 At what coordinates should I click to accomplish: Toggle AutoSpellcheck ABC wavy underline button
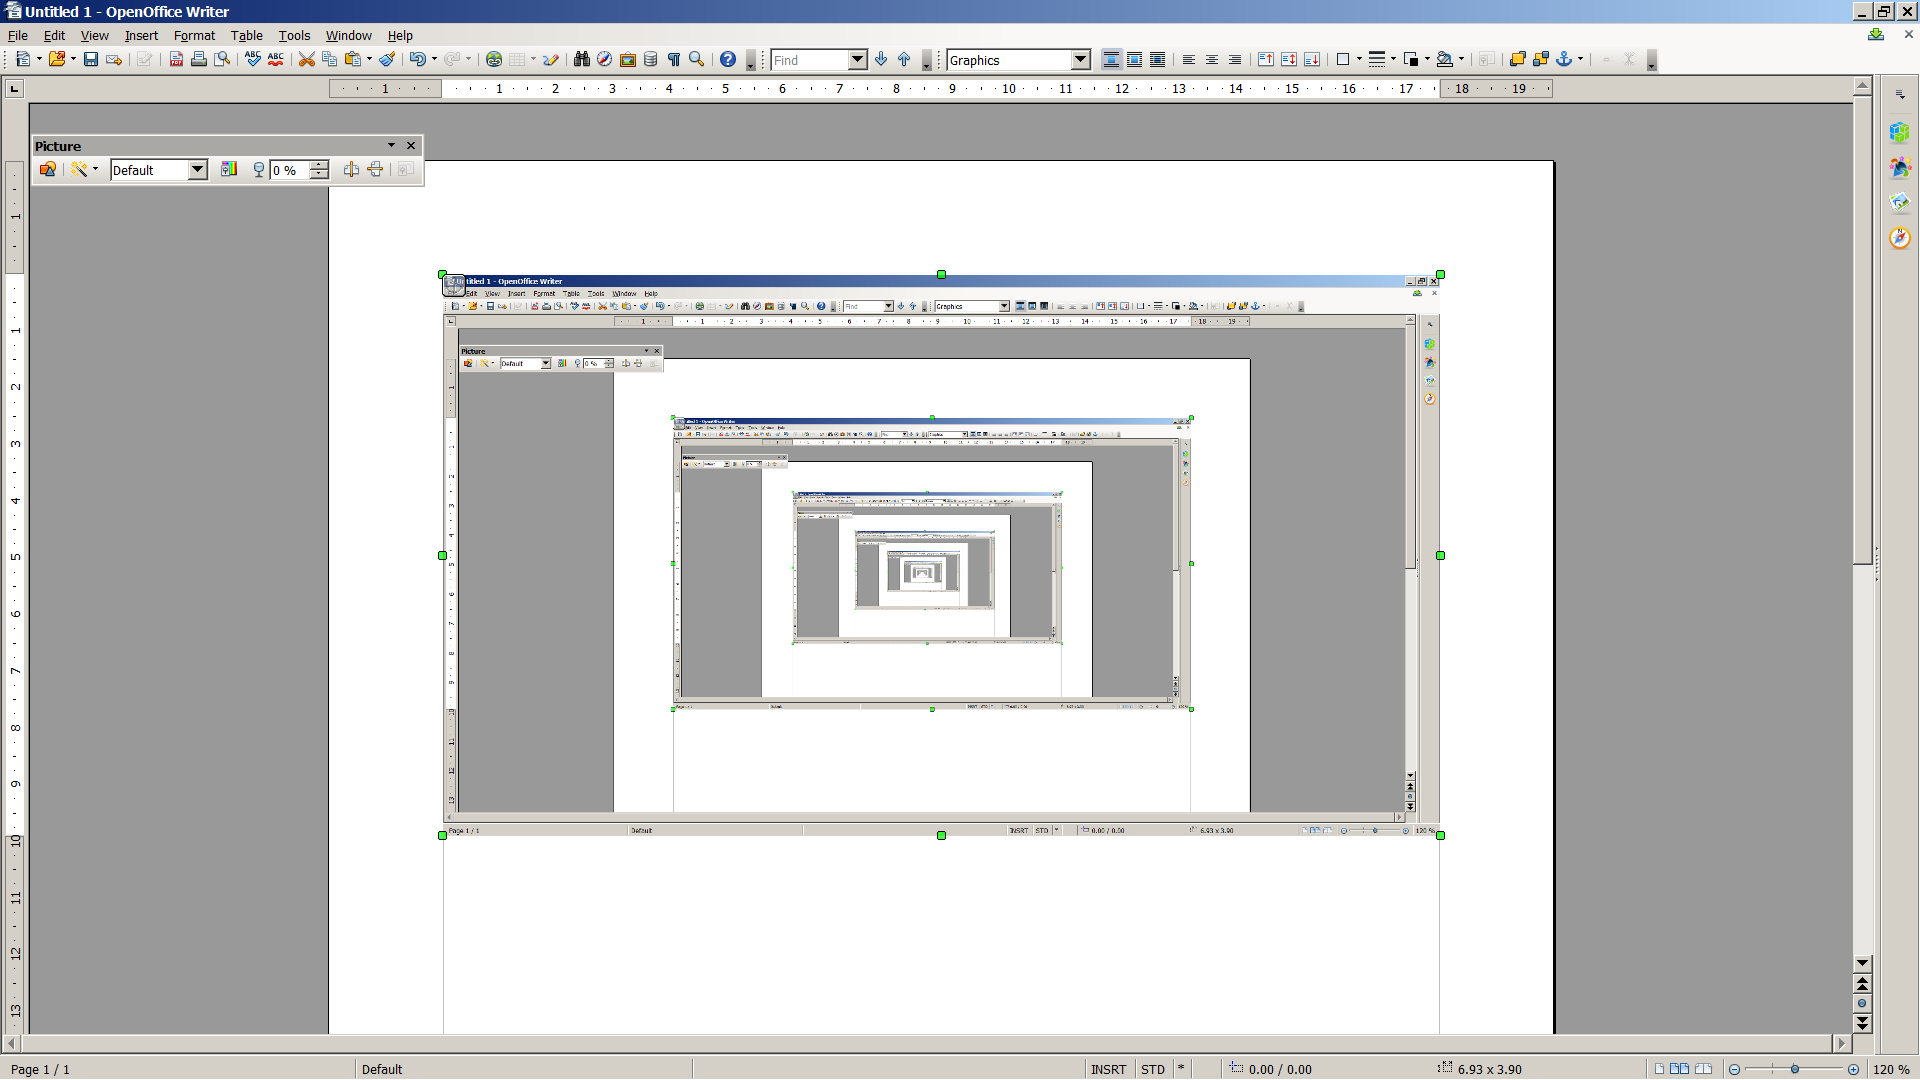pos(276,60)
